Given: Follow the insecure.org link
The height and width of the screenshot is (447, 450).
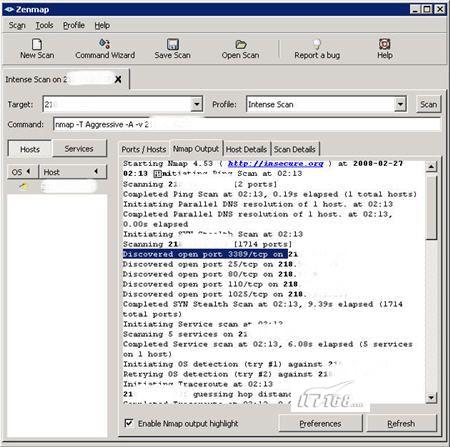Looking at the screenshot, I should pyautogui.click(x=275, y=164).
